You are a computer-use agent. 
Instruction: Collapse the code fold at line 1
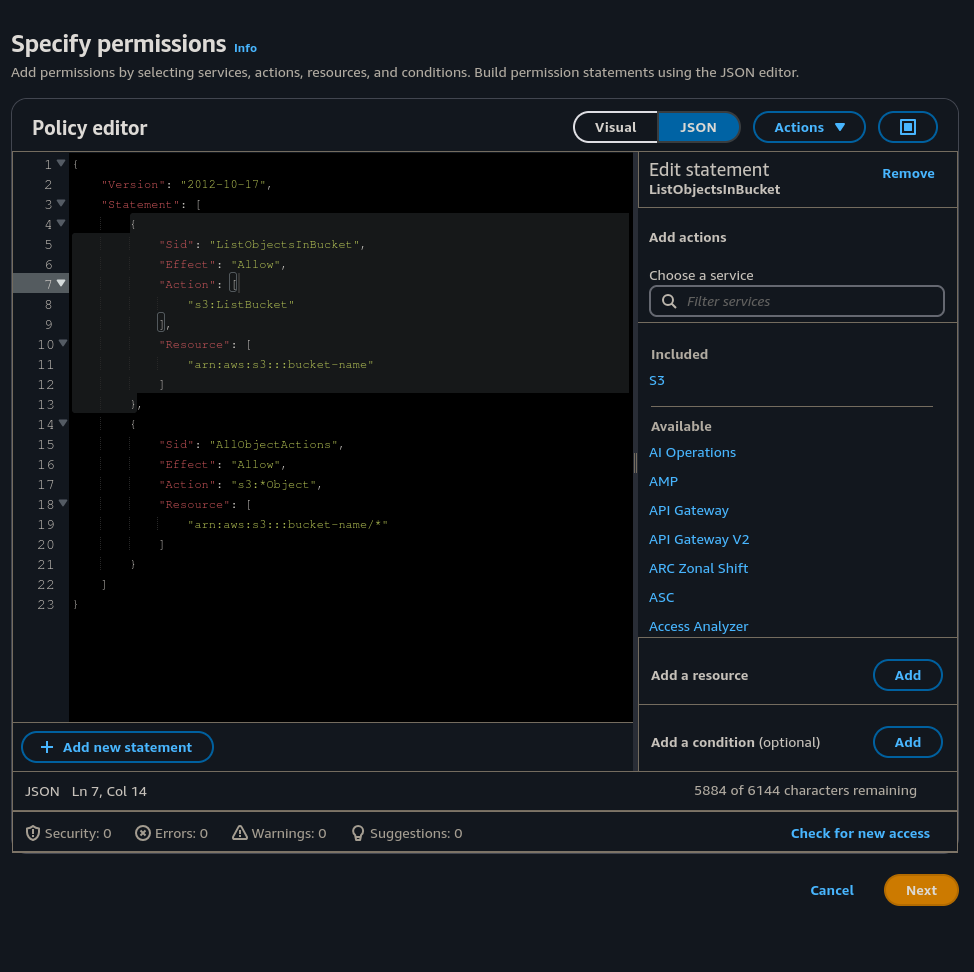[61, 163]
